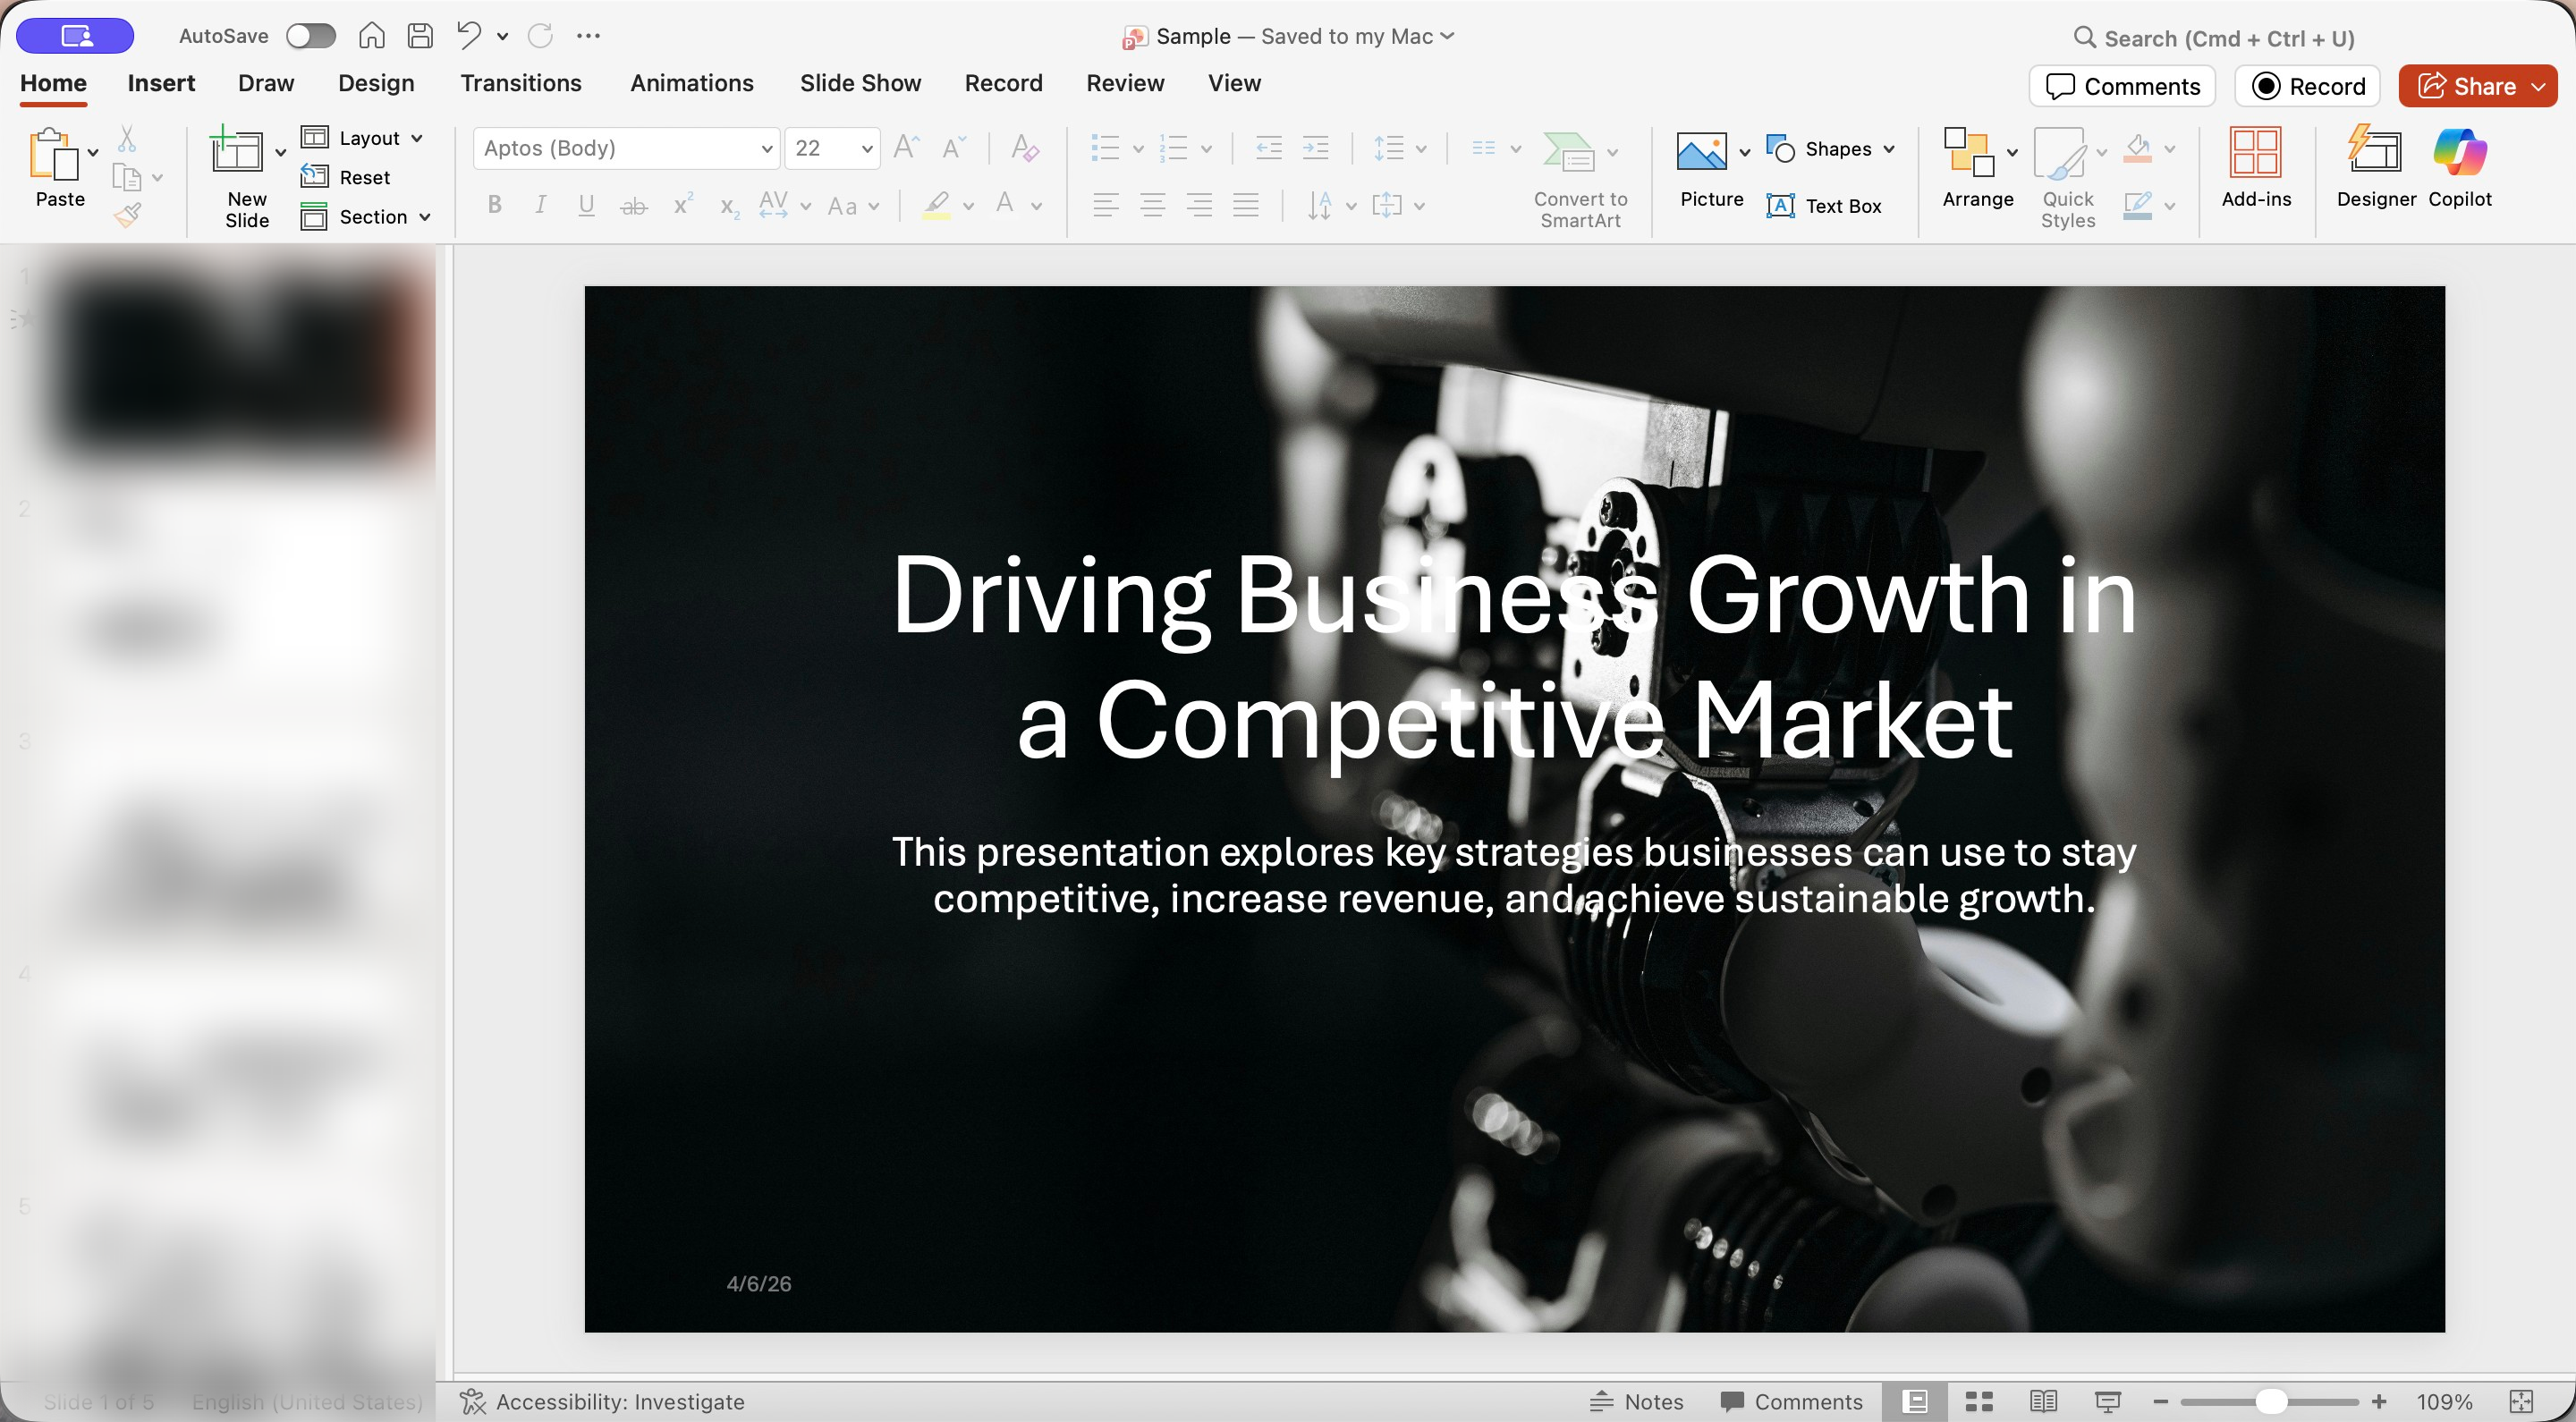The height and width of the screenshot is (1422, 2576).
Task: Click the zoom slider handle
Action: point(2271,1401)
